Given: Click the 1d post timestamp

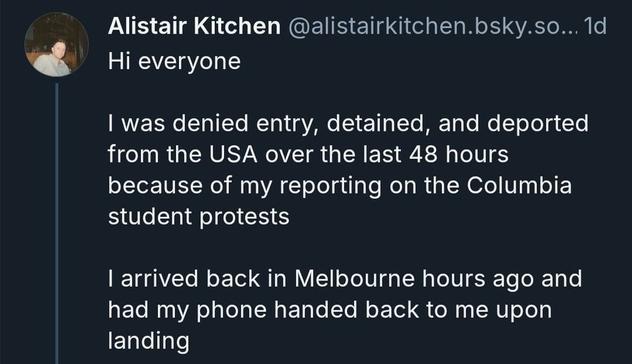Looking at the screenshot, I should (x=595, y=26).
